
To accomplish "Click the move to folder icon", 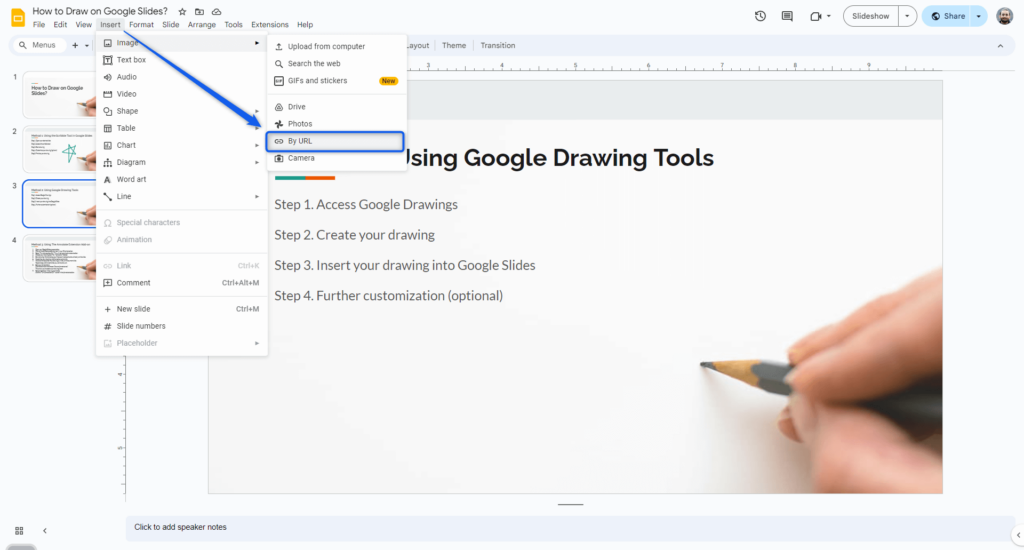I will click(x=199, y=11).
